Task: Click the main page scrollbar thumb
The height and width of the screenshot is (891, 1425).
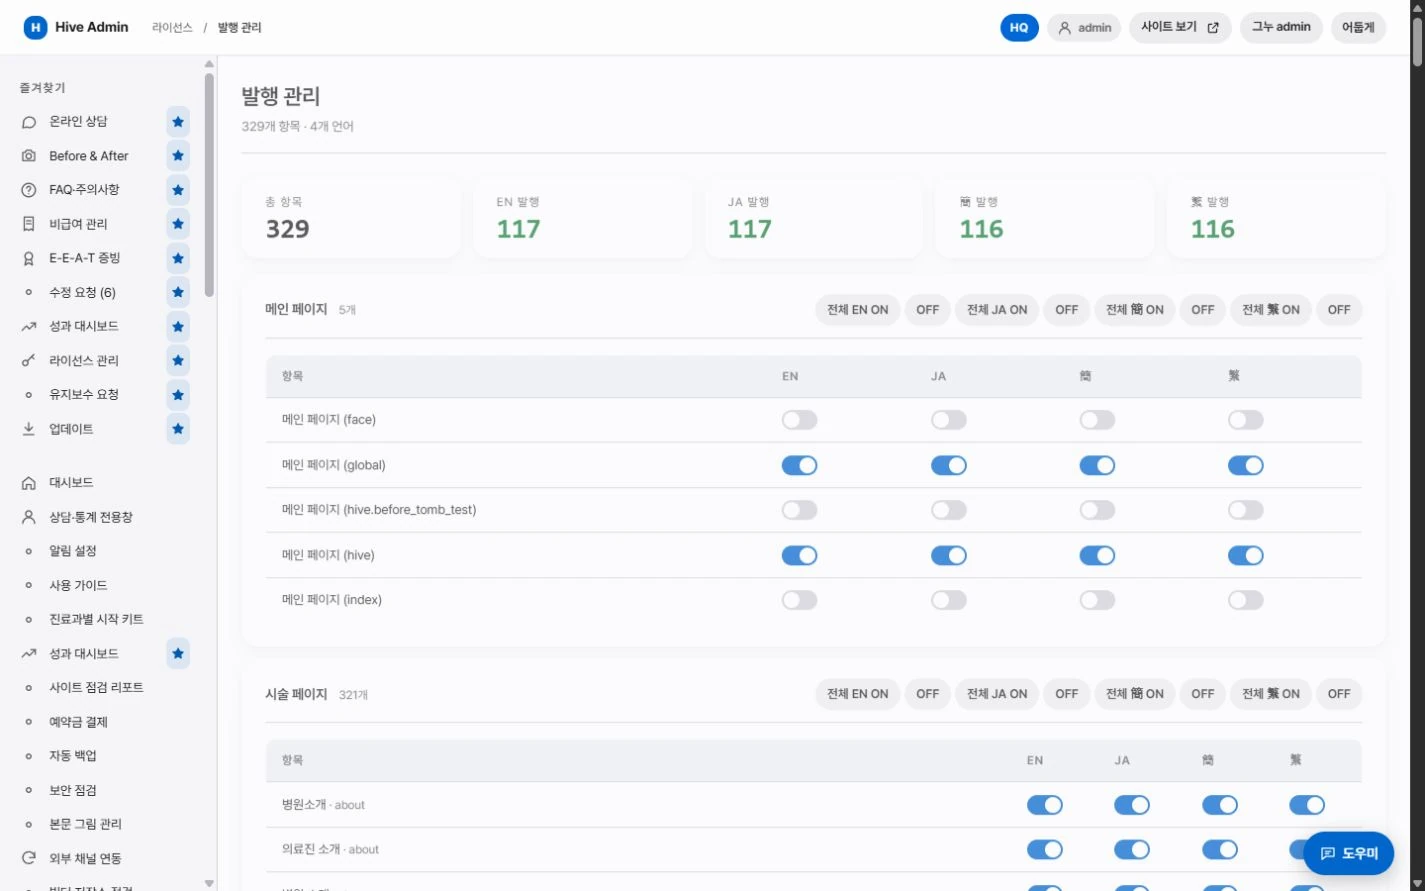Action: tap(1417, 42)
